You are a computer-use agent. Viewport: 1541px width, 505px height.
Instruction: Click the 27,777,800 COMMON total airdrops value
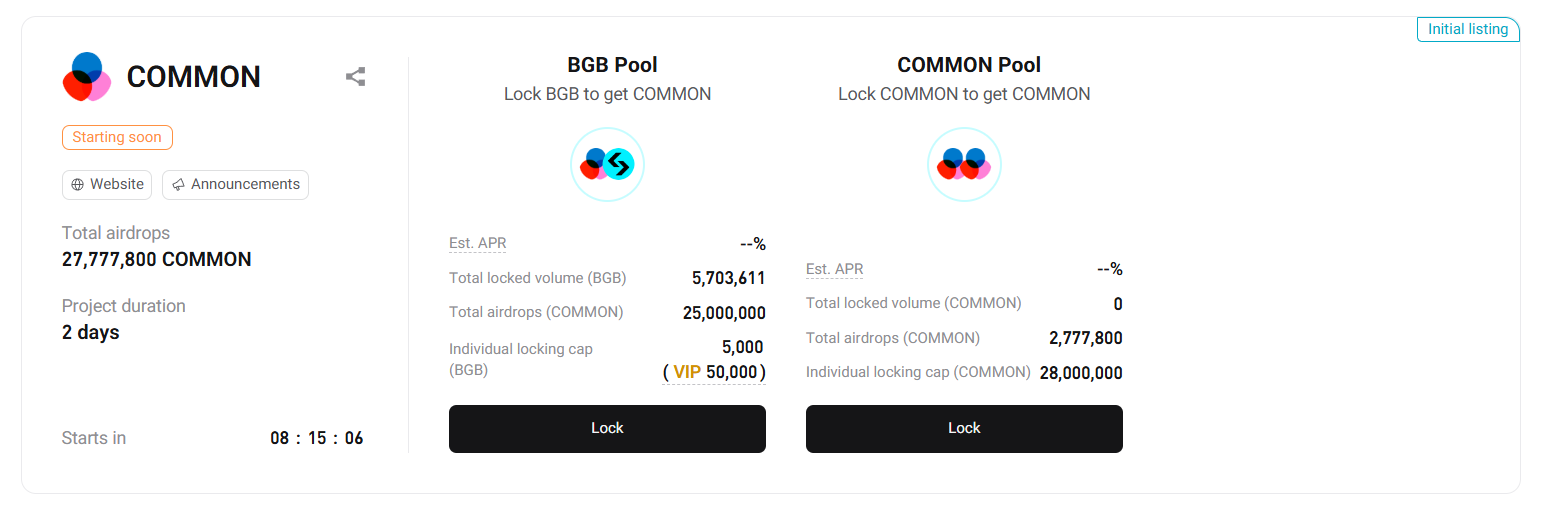point(156,260)
